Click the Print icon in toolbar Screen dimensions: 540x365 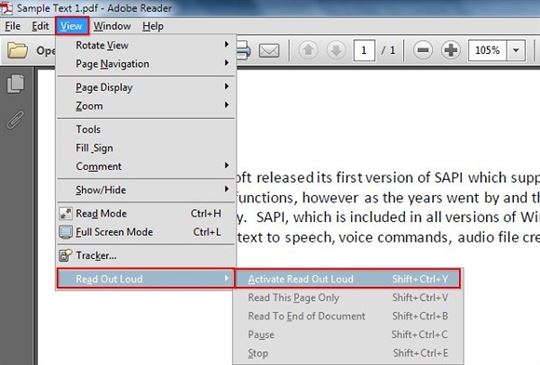tap(244, 51)
